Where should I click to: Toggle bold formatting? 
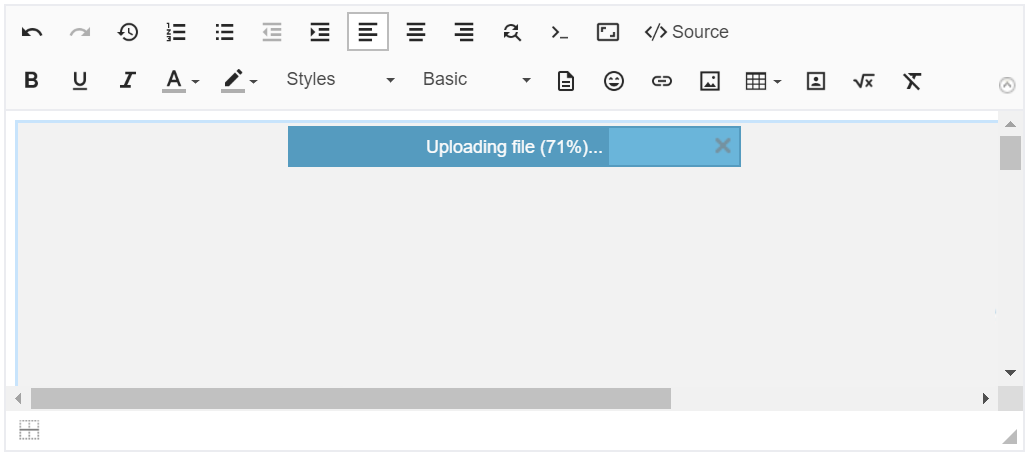32,80
